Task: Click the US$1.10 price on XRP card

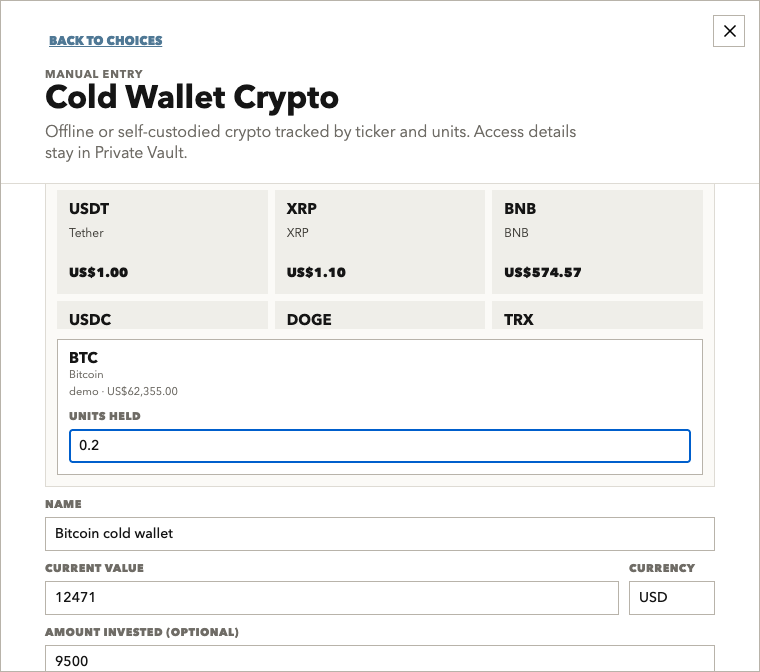Action: pos(316,272)
